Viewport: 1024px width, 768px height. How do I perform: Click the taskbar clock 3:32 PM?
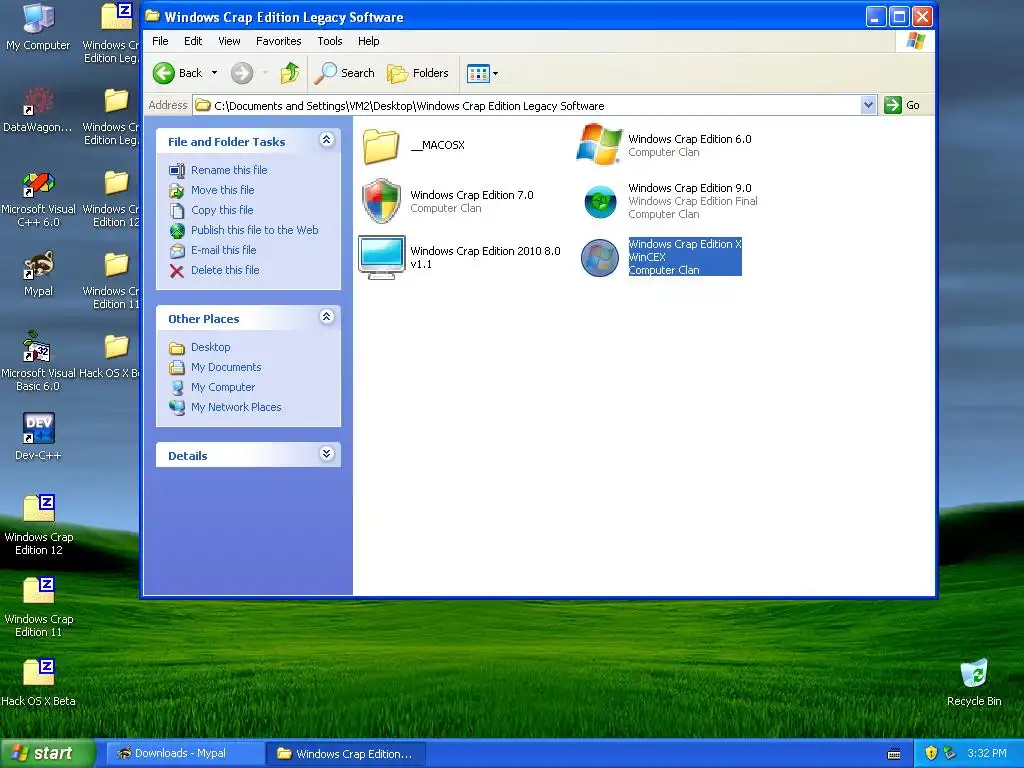point(987,754)
